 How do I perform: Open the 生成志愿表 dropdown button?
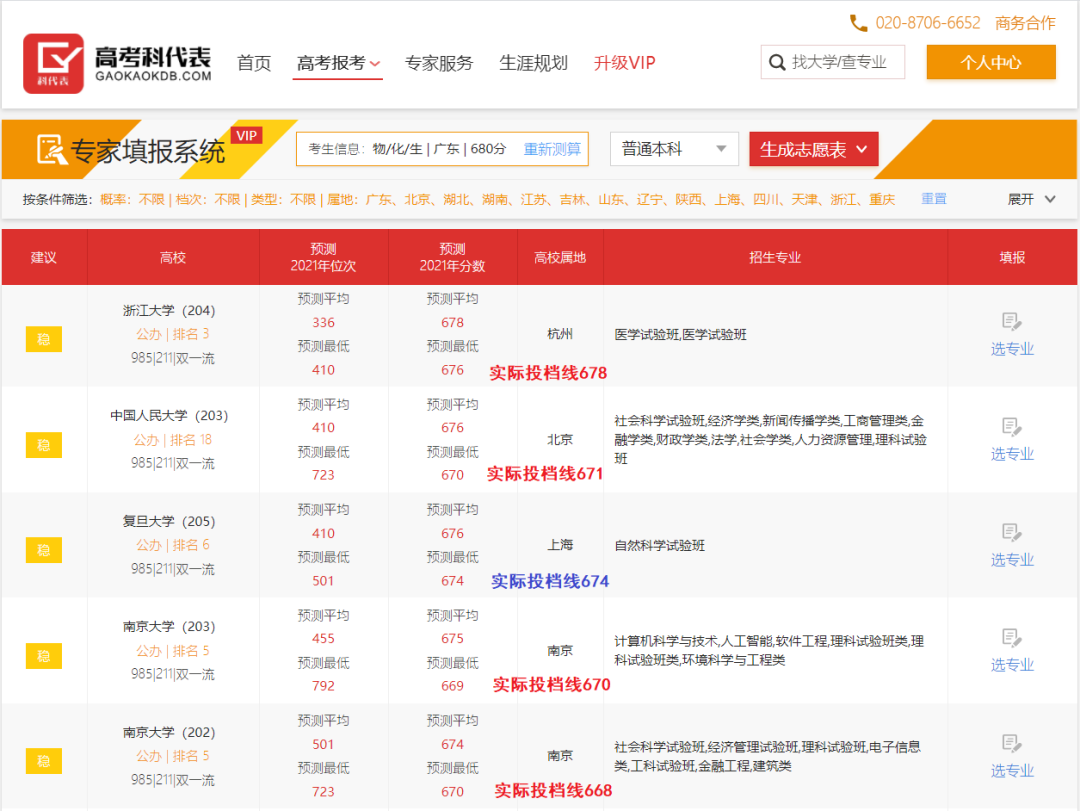point(813,149)
